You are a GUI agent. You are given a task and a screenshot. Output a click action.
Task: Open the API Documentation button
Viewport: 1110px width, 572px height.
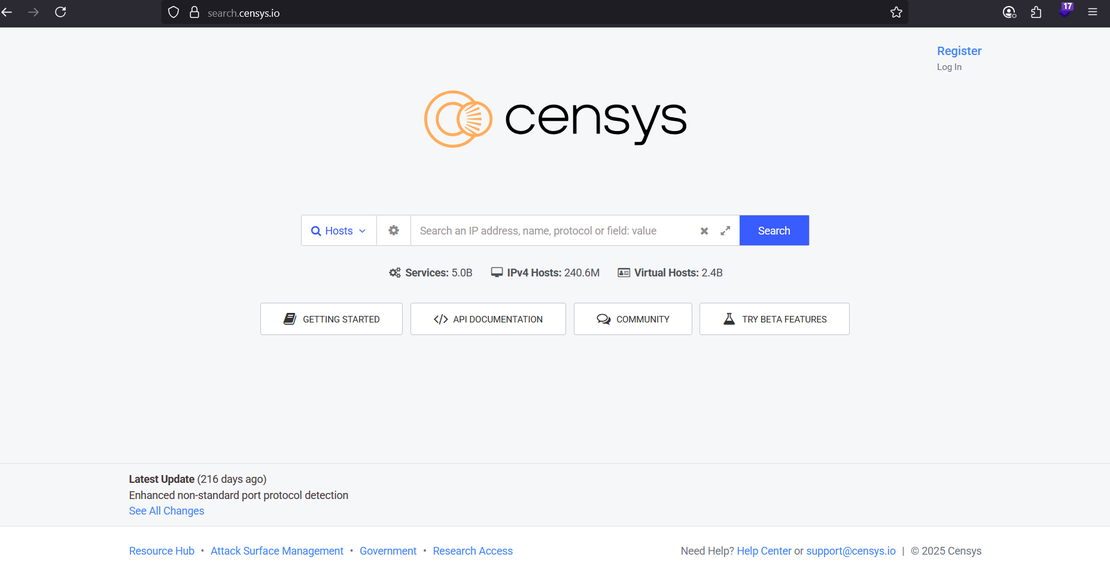[x=488, y=319]
